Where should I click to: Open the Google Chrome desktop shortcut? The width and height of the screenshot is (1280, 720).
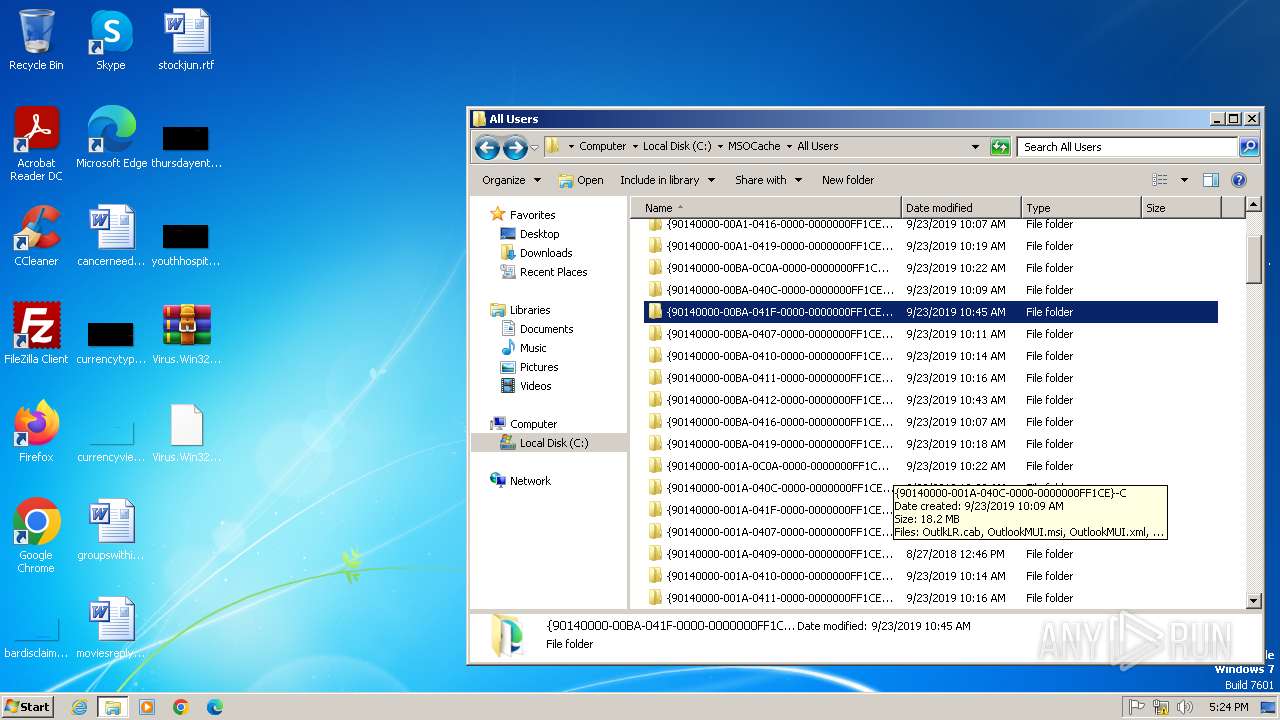coord(36,536)
